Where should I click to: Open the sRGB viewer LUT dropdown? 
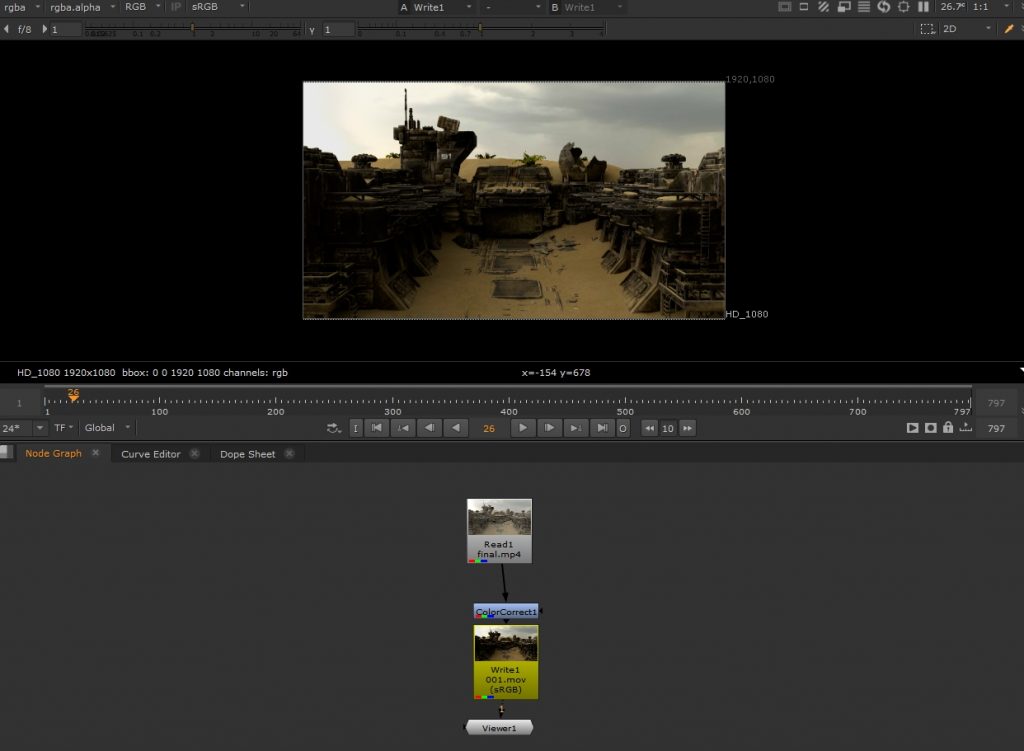point(218,7)
